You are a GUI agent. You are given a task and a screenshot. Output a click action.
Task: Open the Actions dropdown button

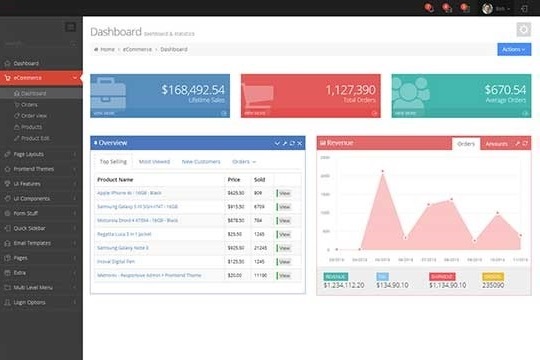[514, 49]
